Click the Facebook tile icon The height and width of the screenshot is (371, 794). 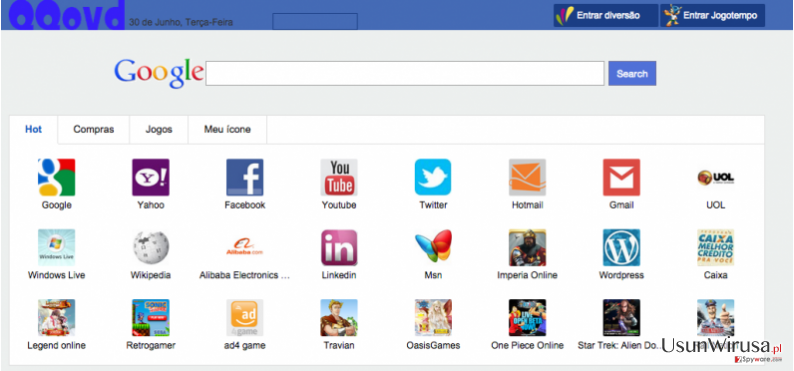coord(245,177)
